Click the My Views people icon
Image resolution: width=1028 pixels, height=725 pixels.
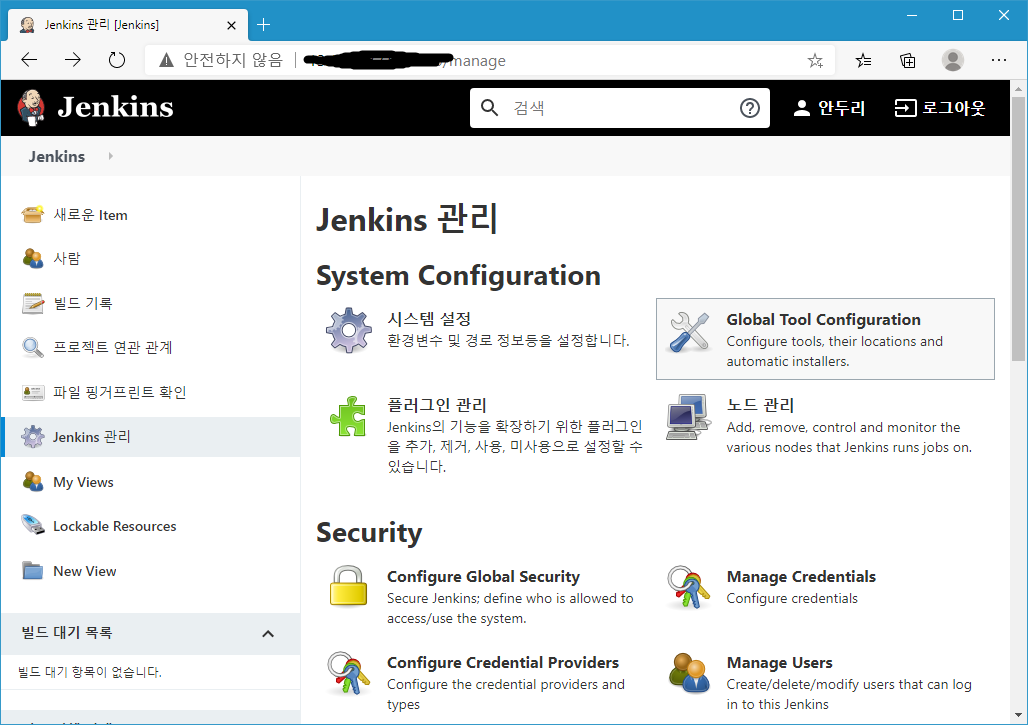pos(33,482)
